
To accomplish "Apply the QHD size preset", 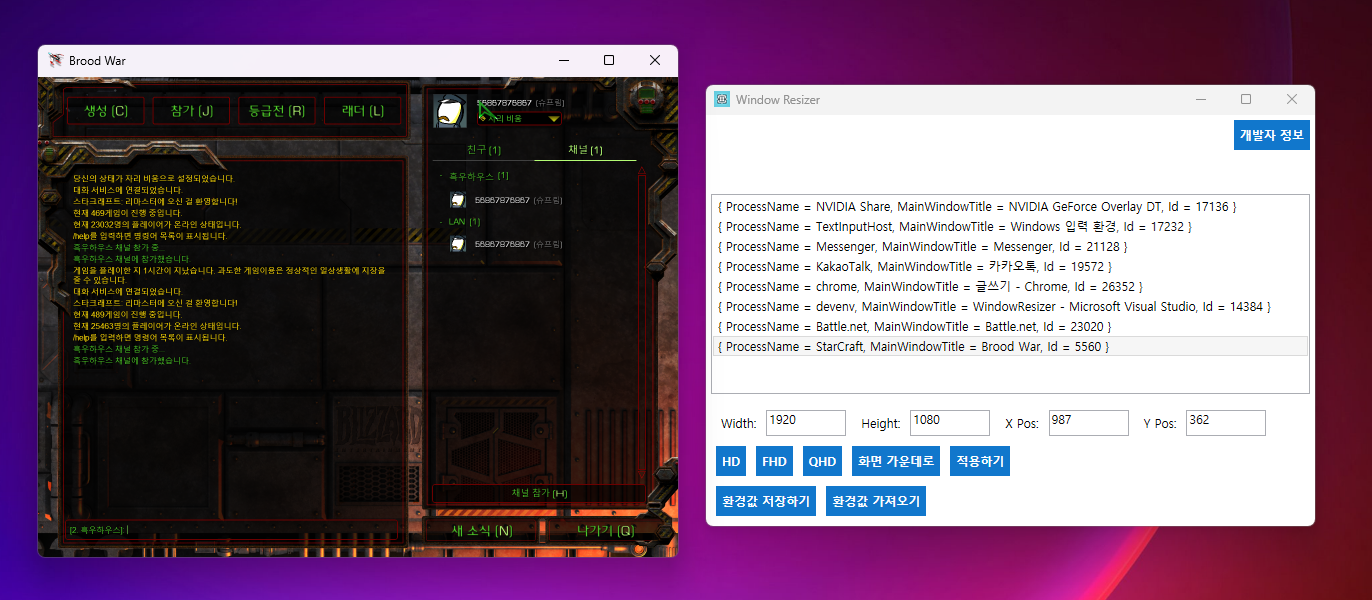I will 823,462.
